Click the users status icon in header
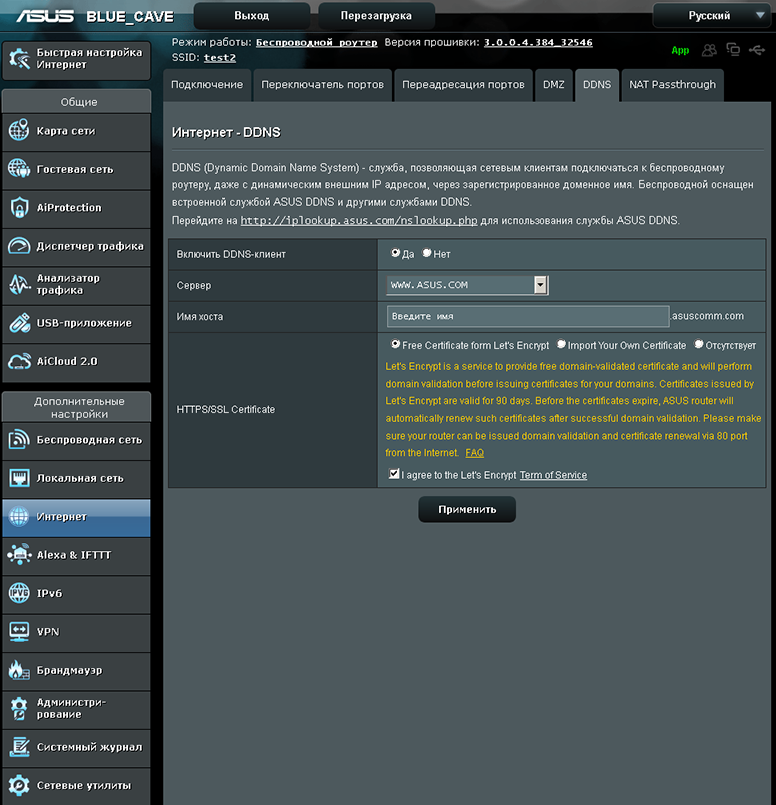This screenshot has width=776, height=805. (x=709, y=50)
